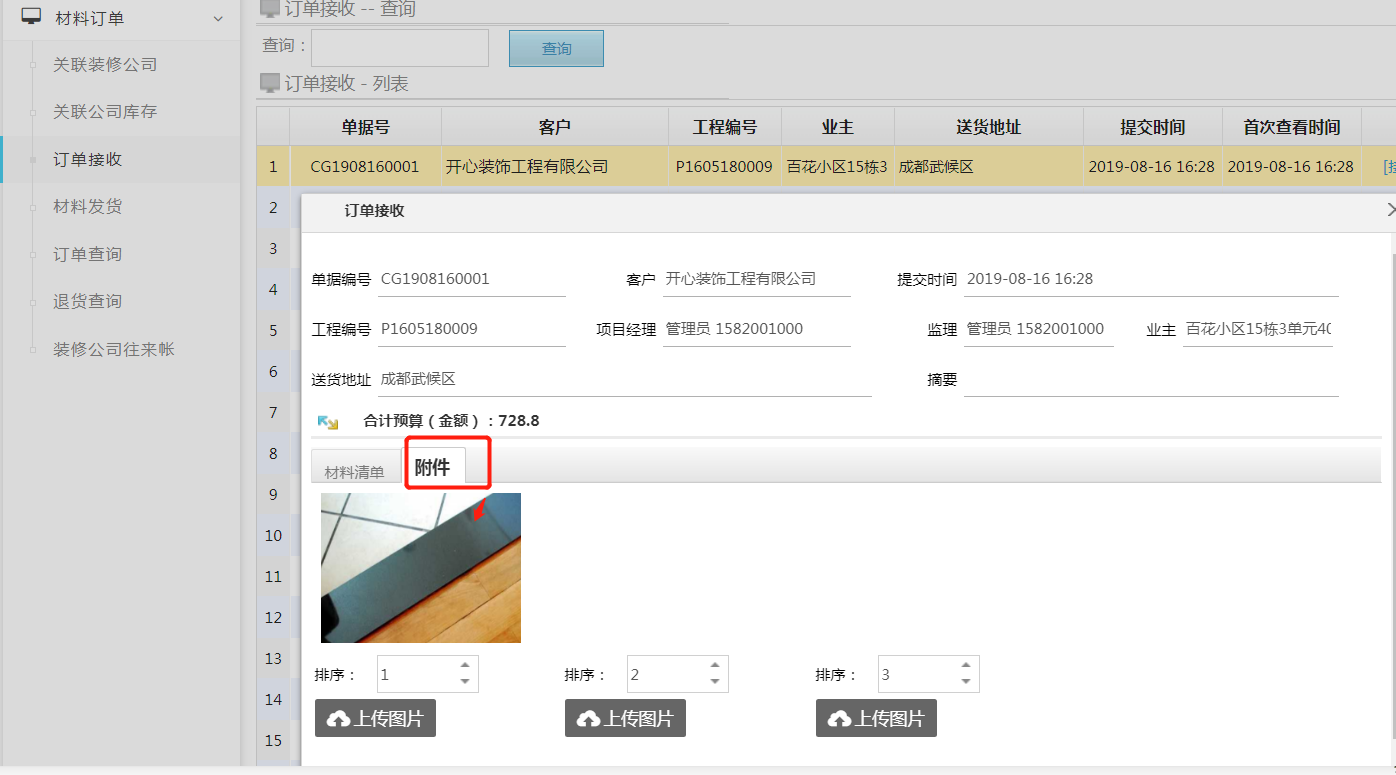1396x775 pixels.
Task: Decrease the 排序 2 spinner value
Action: point(715,682)
